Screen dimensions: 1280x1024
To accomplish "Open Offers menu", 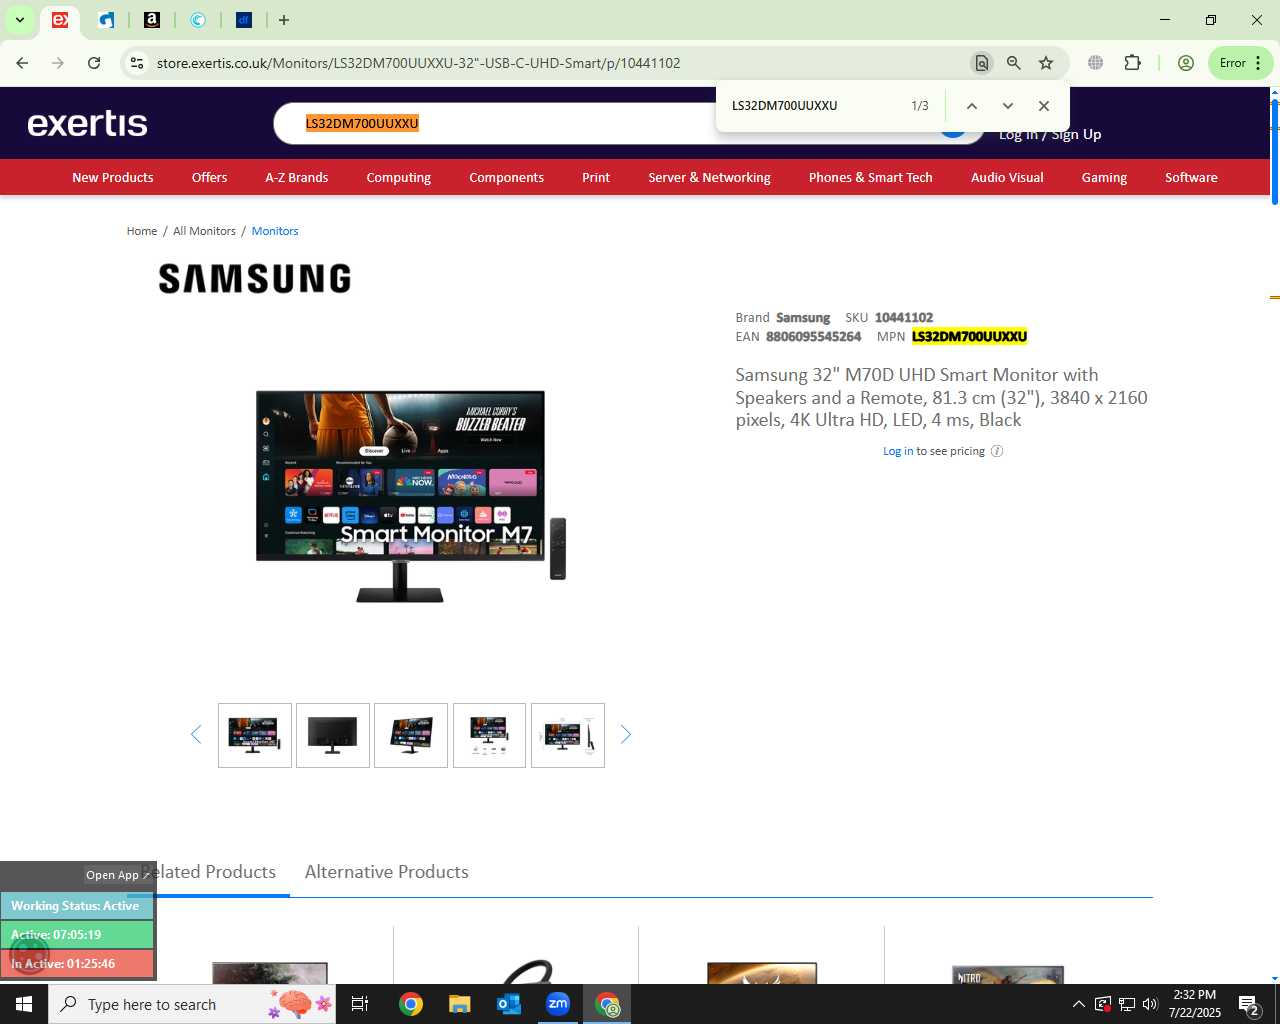I will 209,177.
